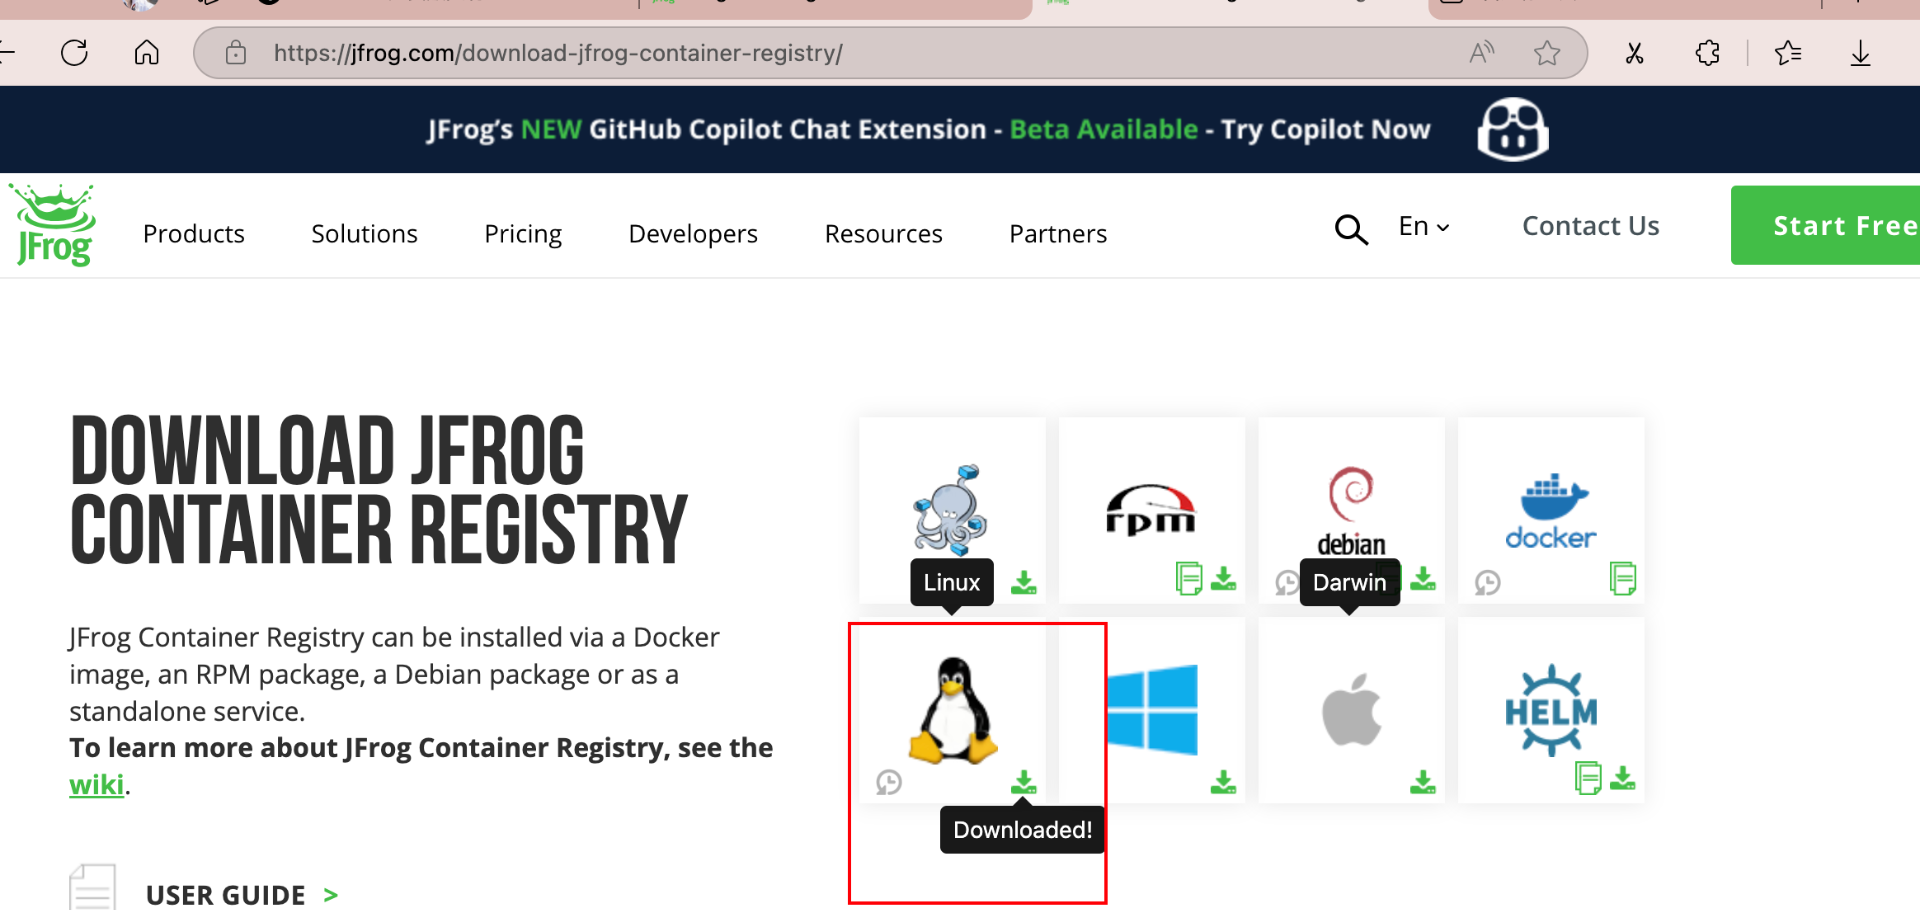
Task: Open the site search magnifier icon
Action: click(x=1351, y=229)
